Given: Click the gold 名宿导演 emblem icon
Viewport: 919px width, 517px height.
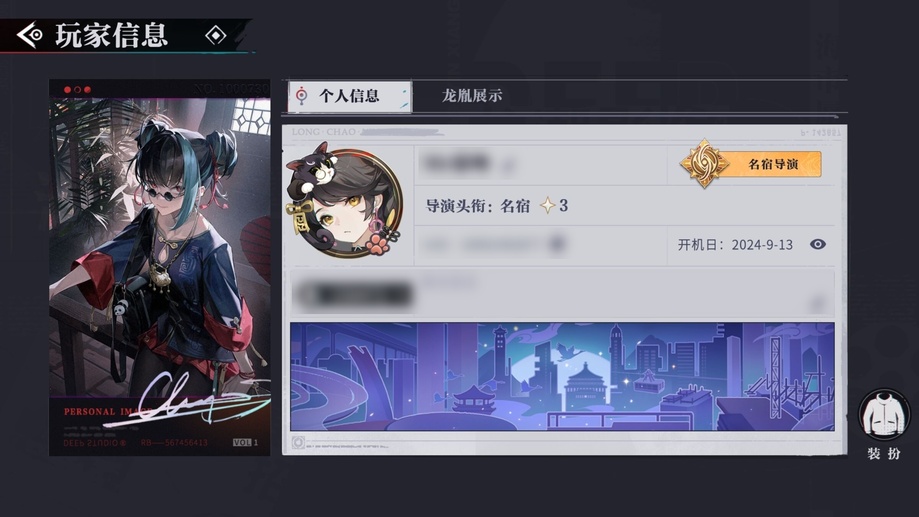Looking at the screenshot, I should pos(705,164).
